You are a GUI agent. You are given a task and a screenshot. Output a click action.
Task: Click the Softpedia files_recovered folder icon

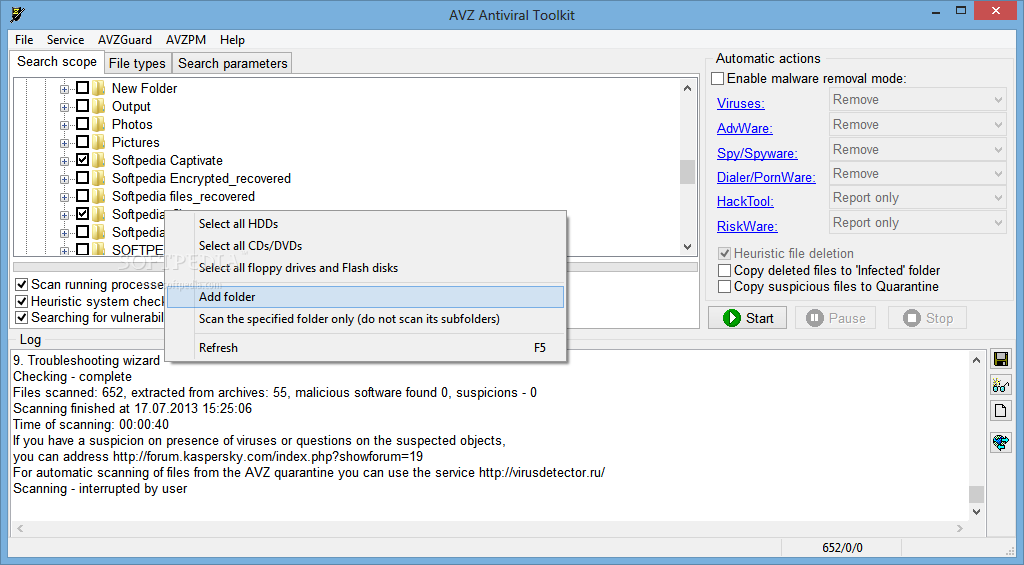99,196
